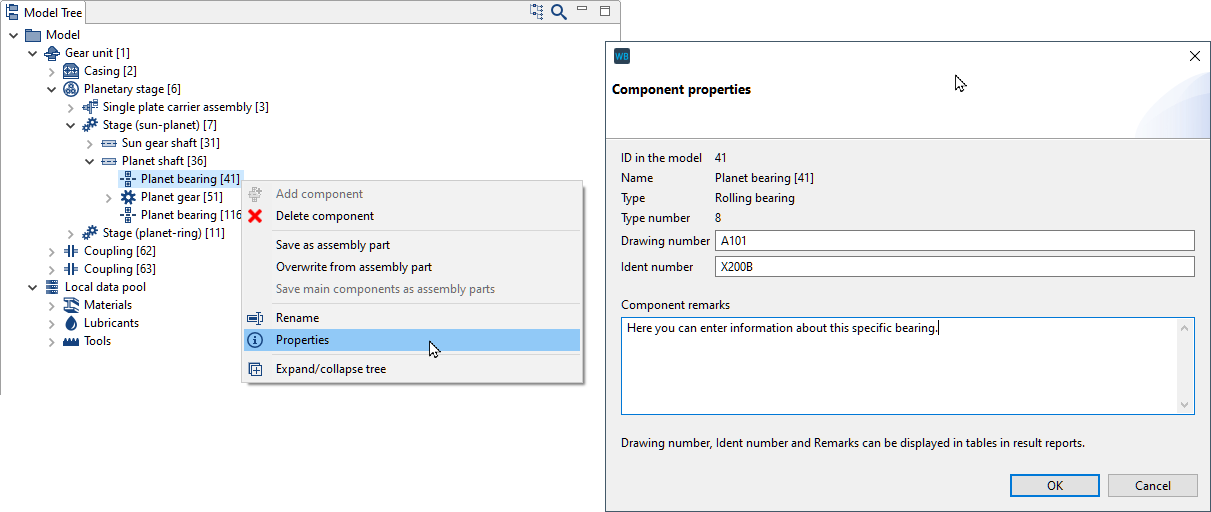Choose Overwrite from assembly part
This screenshot has width=1211, height=512.
(412, 267)
